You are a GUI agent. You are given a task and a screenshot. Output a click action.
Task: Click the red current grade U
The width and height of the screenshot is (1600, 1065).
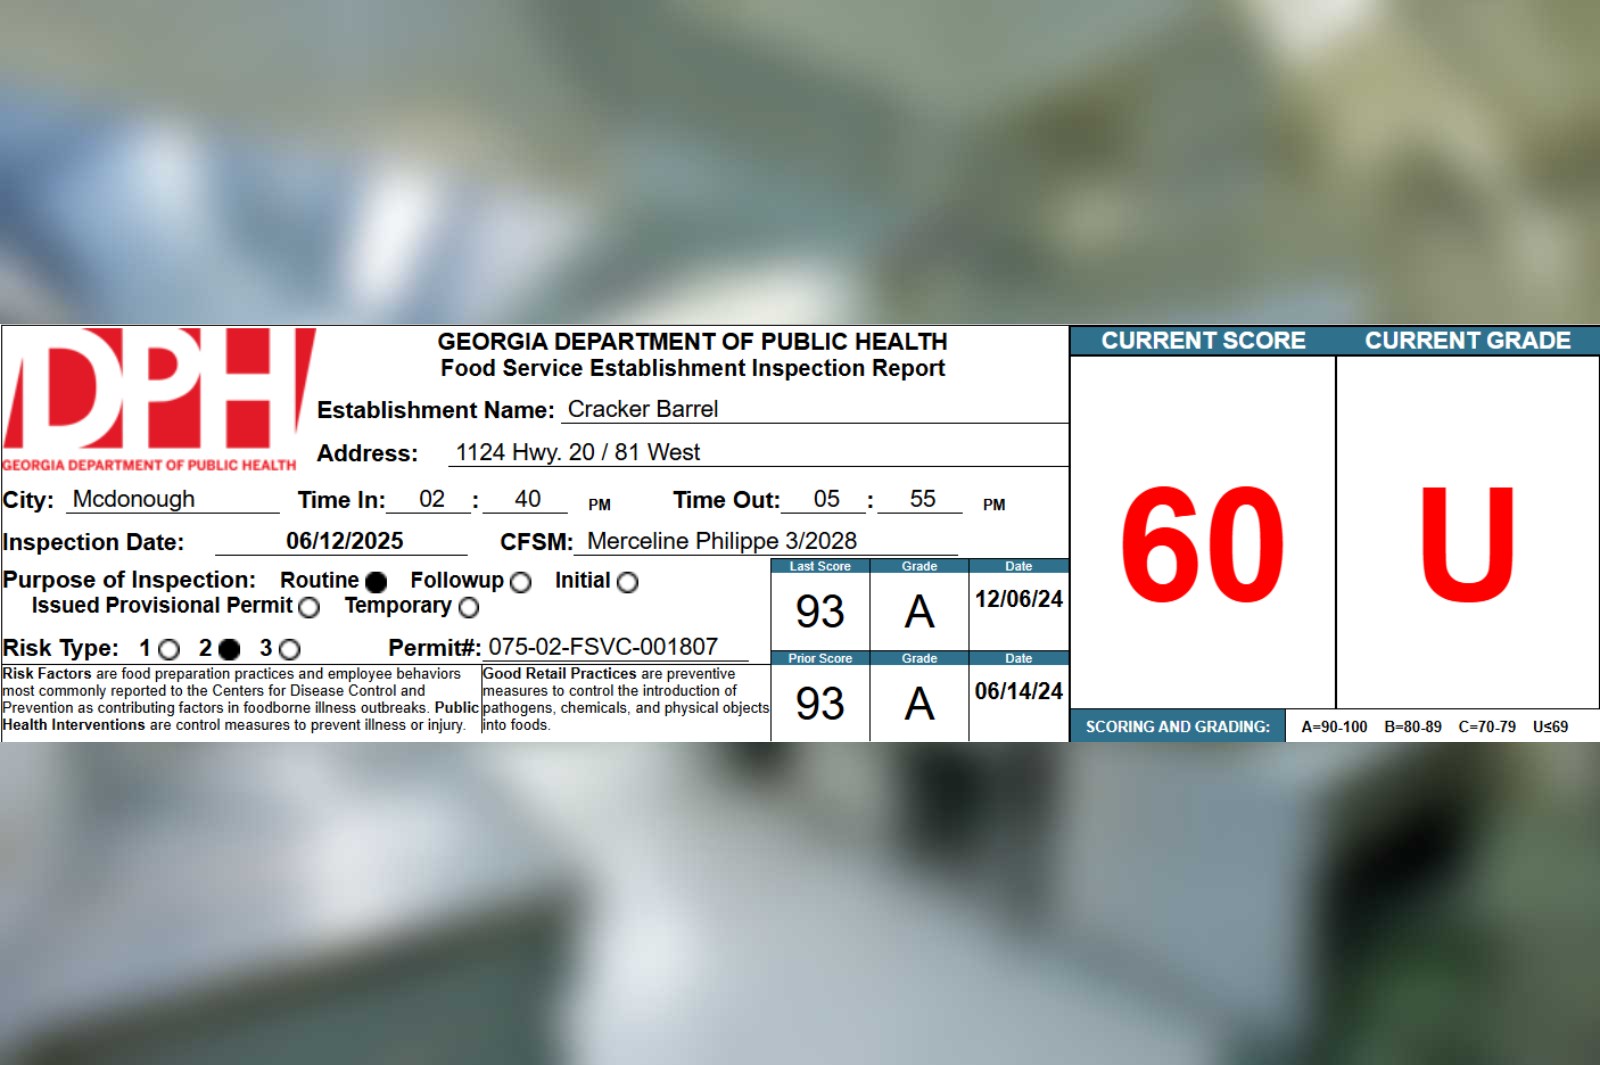pos(1467,544)
